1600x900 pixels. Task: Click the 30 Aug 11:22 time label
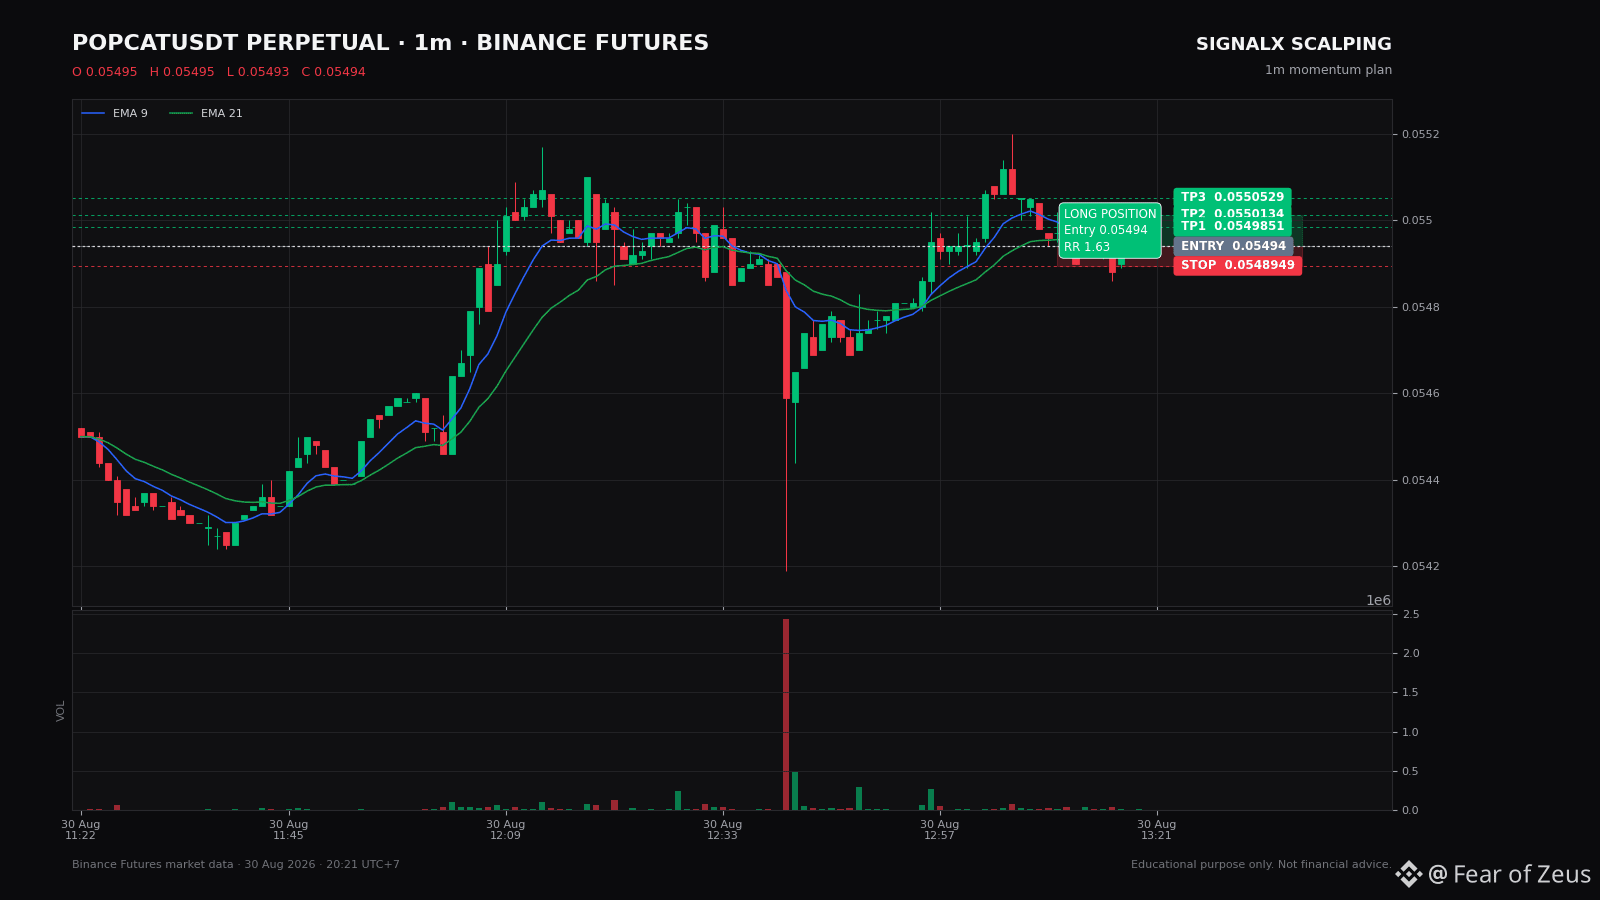pyautogui.click(x=81, y=830)
